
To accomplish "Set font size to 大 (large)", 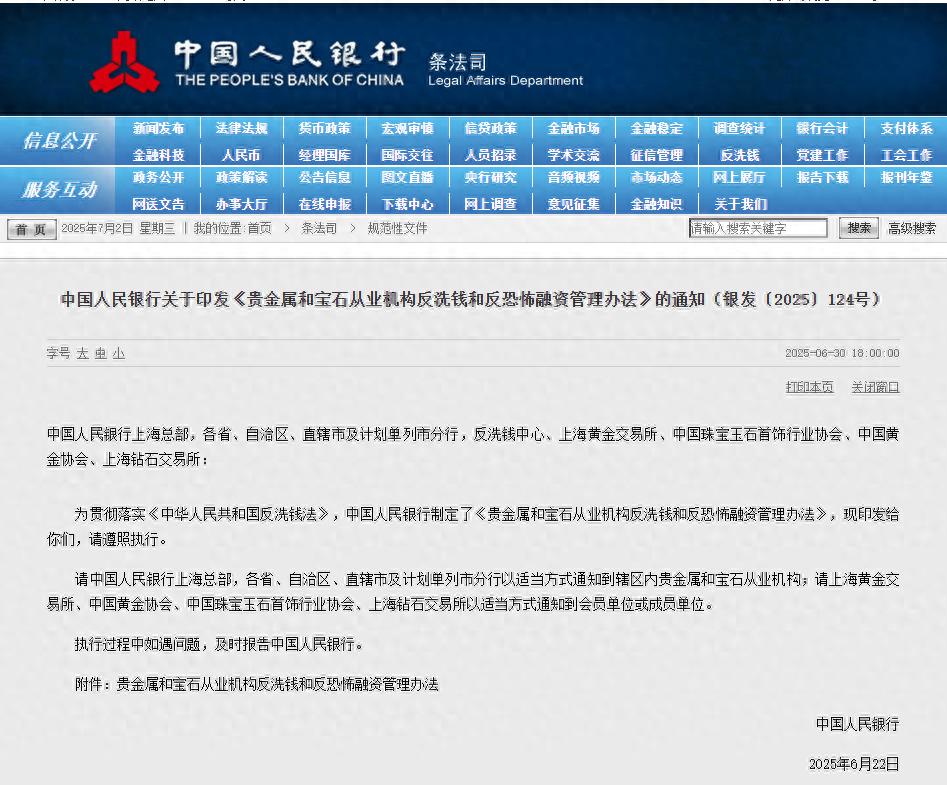I will [83, 353].
